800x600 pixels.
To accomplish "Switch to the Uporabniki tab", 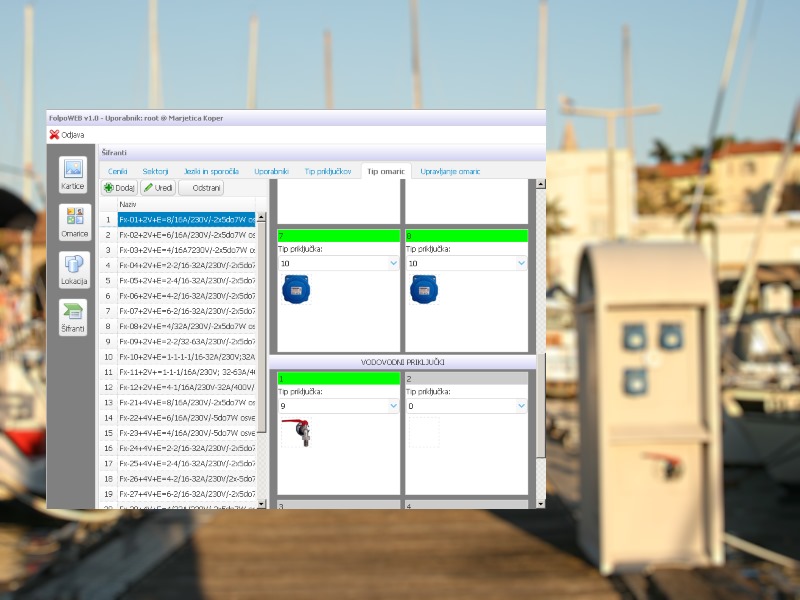I will pos(271,171).
